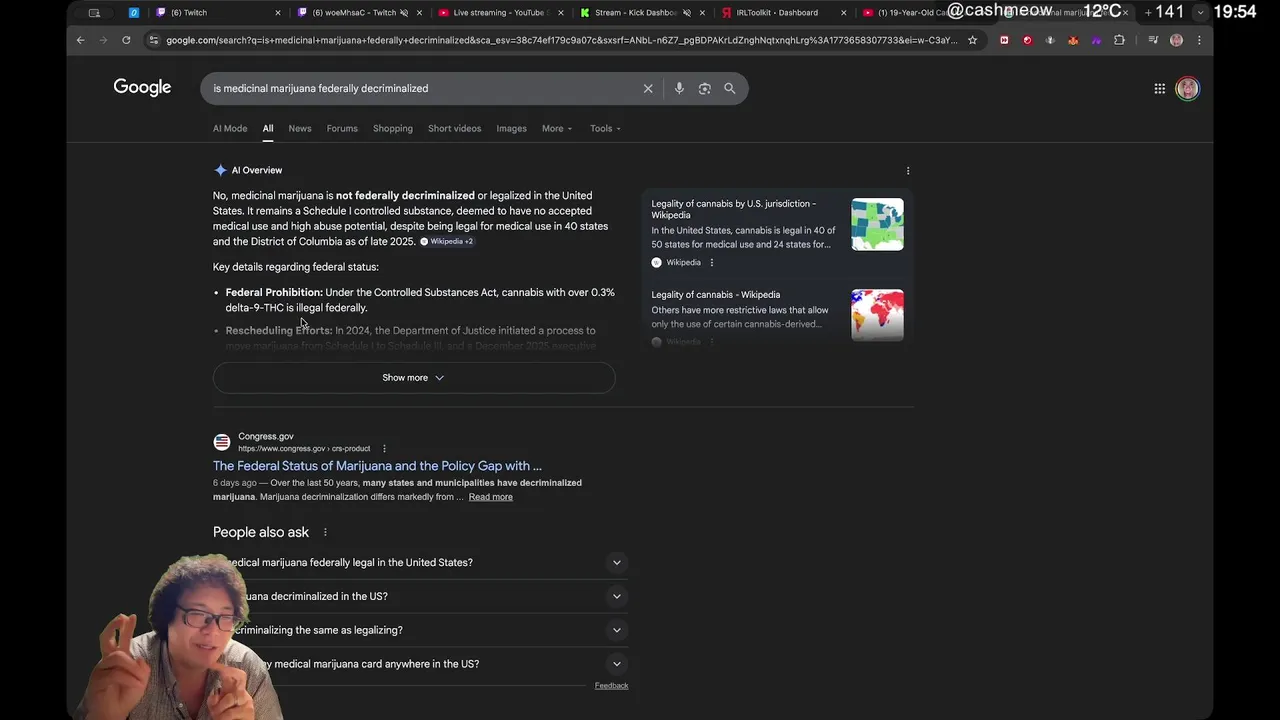Mute the woeMhsaC Twitch tab audio

coord(404,13)
